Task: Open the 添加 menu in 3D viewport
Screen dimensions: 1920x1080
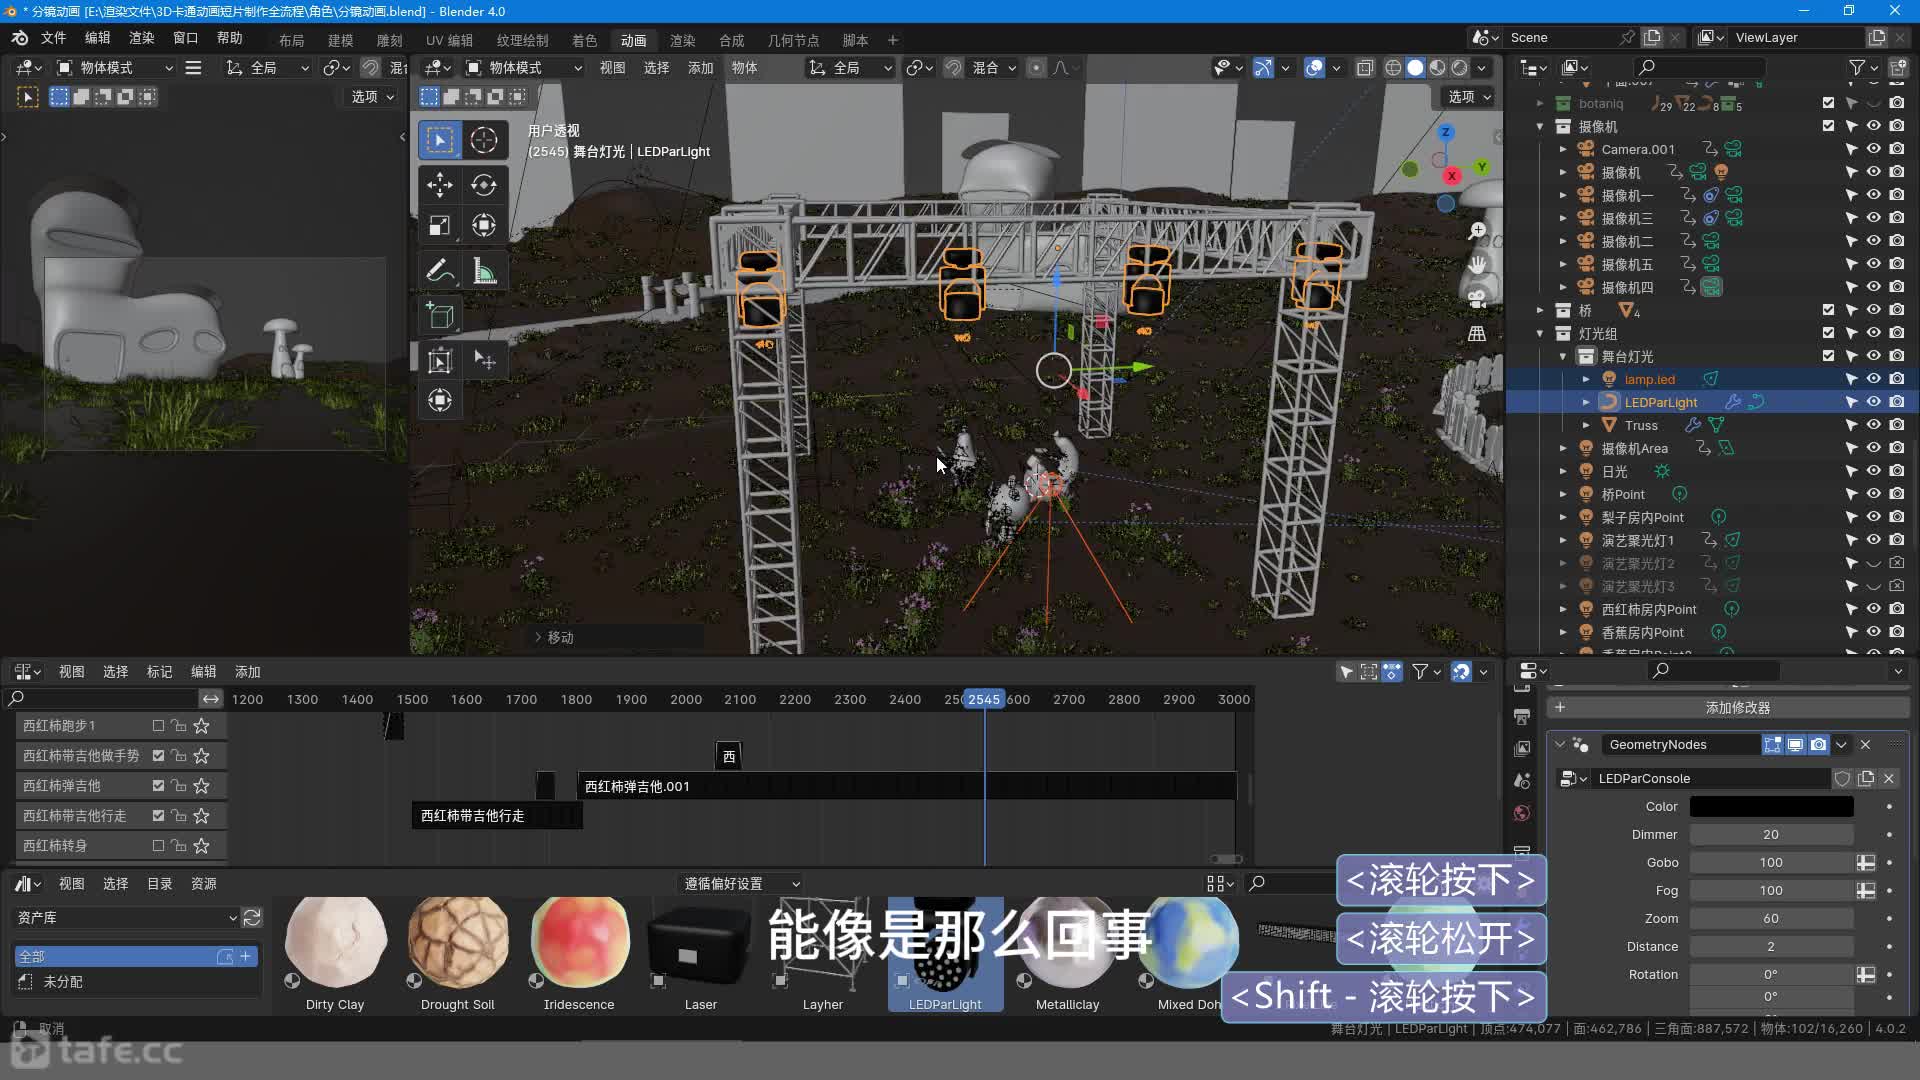Action: (701, 67)
